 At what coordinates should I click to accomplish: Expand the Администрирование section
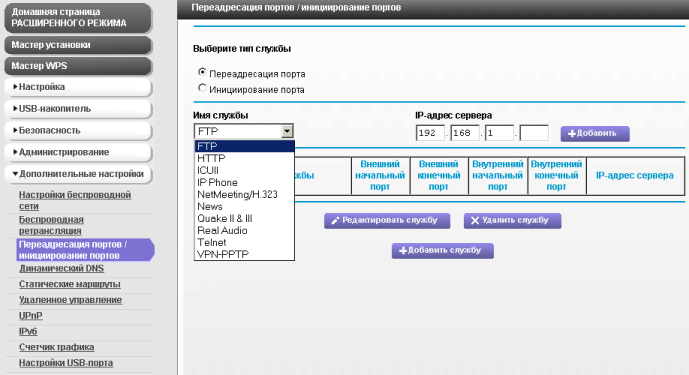[78, 152]
